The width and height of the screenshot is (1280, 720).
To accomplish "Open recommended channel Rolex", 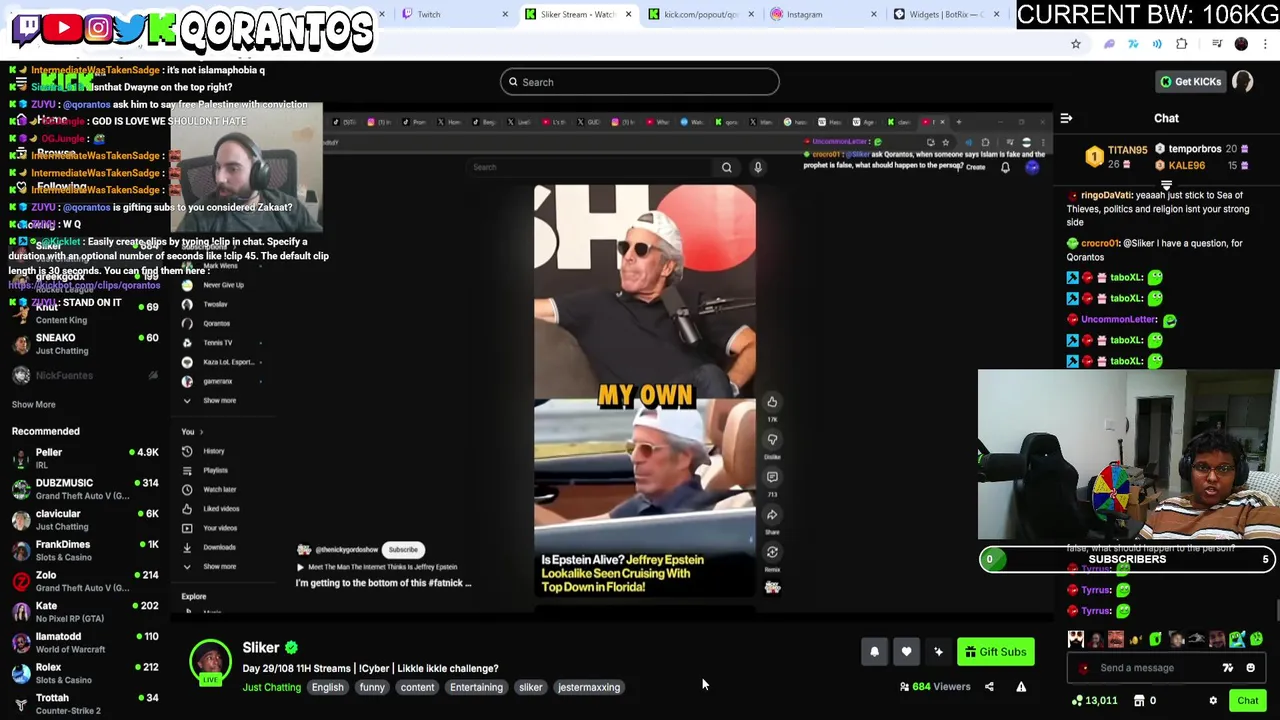I will [85, 673].
